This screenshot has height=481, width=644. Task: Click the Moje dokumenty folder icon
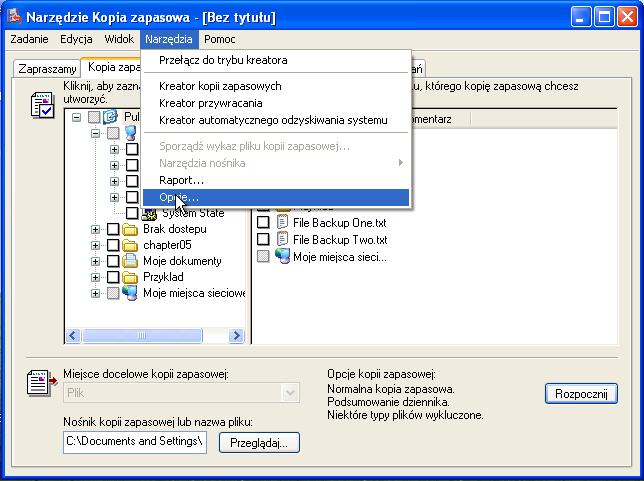point(130,261)
